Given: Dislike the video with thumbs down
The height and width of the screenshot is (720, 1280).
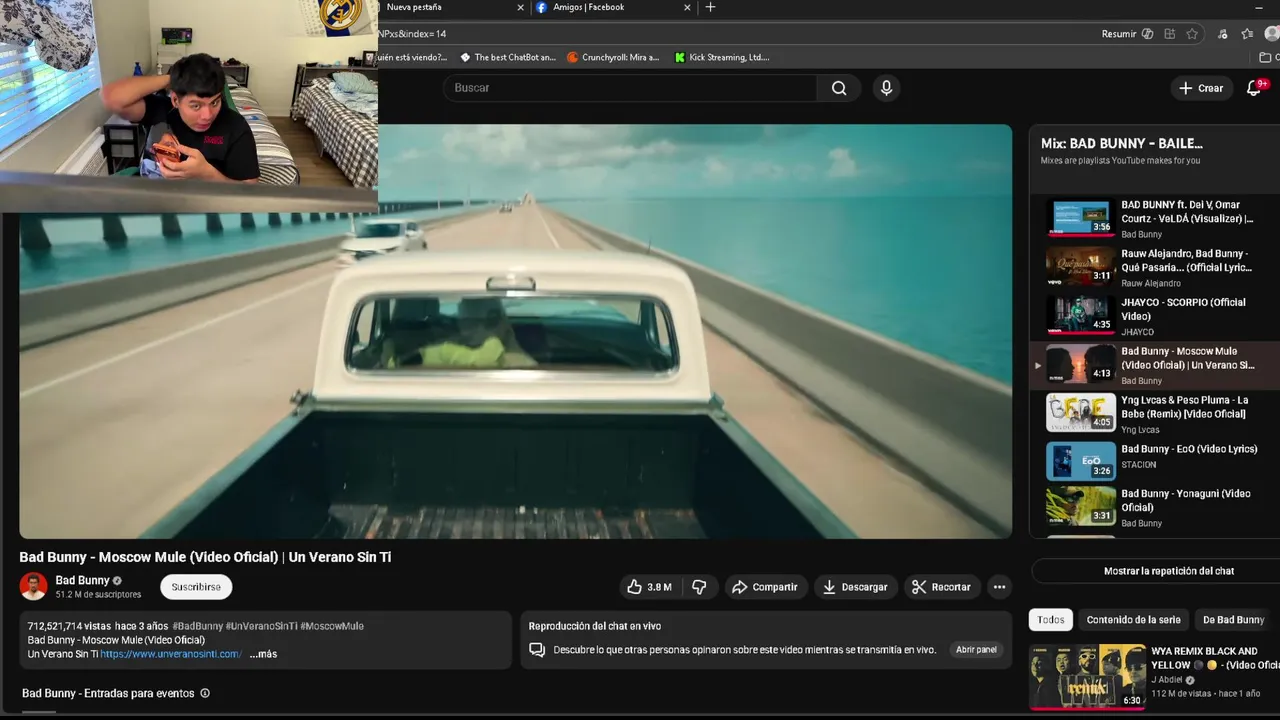Looking at the screenshot, I should (x=699, y=587).
